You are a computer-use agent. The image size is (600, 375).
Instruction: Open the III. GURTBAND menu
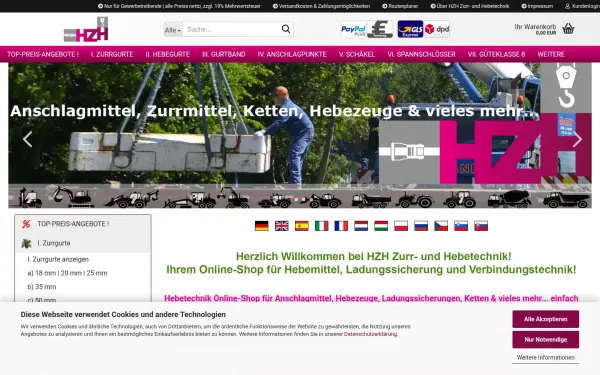[224, 54]
